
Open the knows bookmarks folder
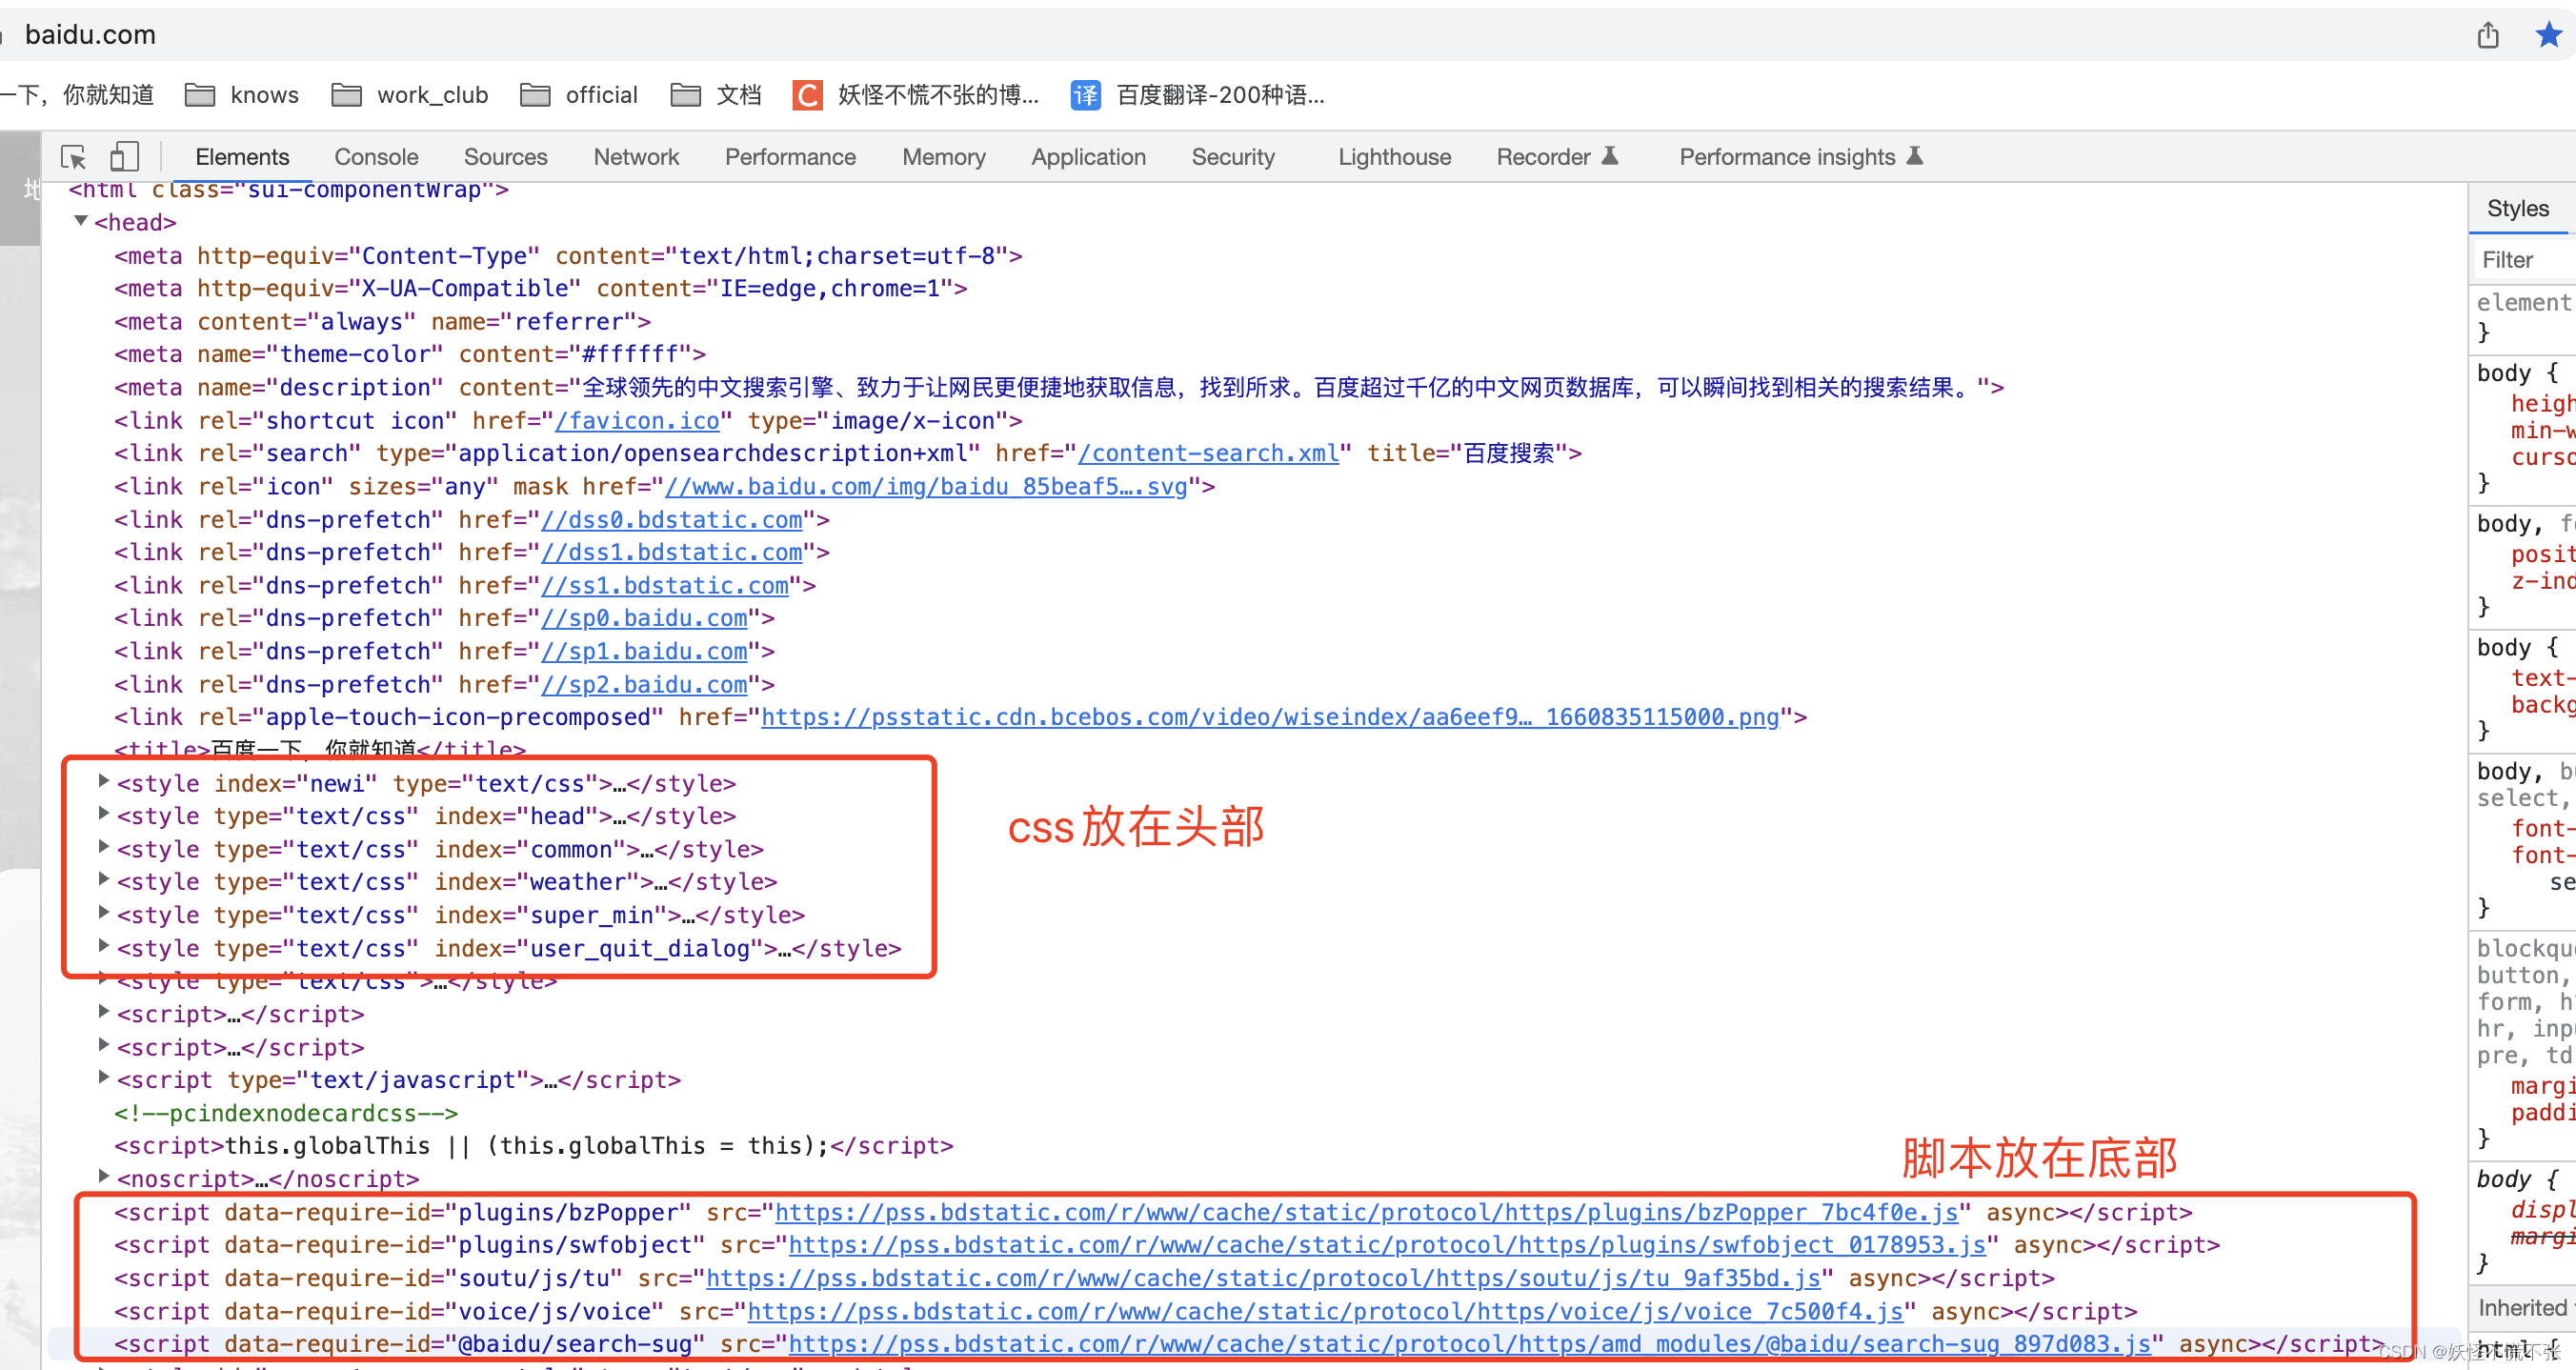coord(242,95)
